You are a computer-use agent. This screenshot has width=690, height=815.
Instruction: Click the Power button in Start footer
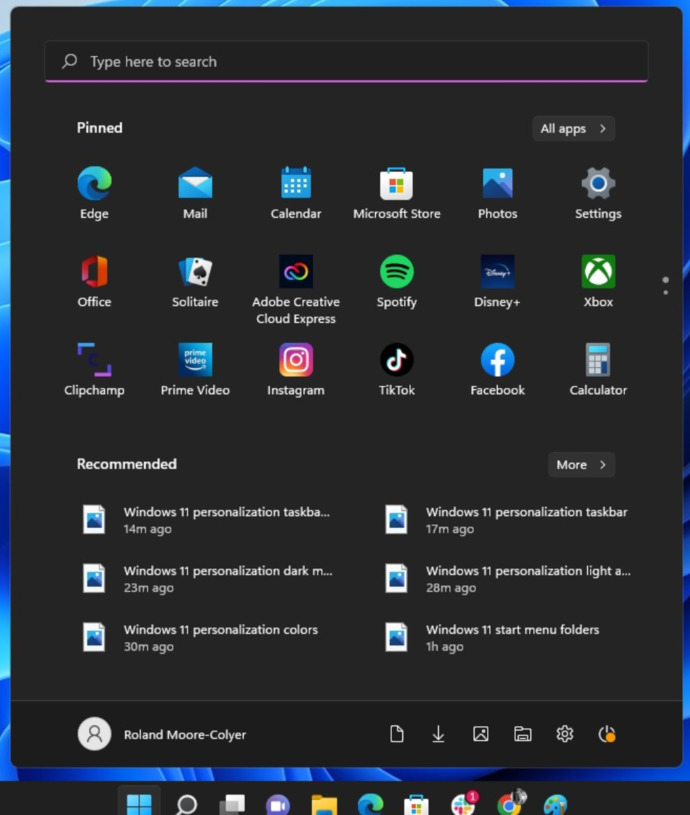click(x=606, y=734)
